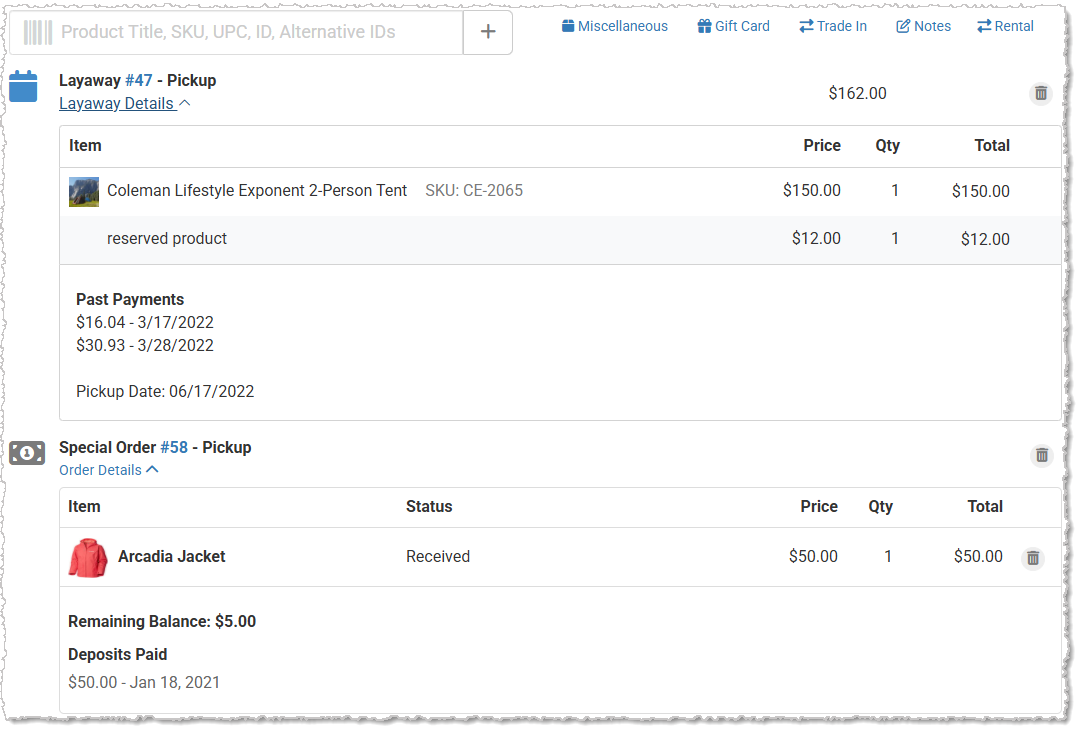1081x735 pixels.
Task: Delete the Arcadia Jacket line item
Action: (x=1033, y=558)
